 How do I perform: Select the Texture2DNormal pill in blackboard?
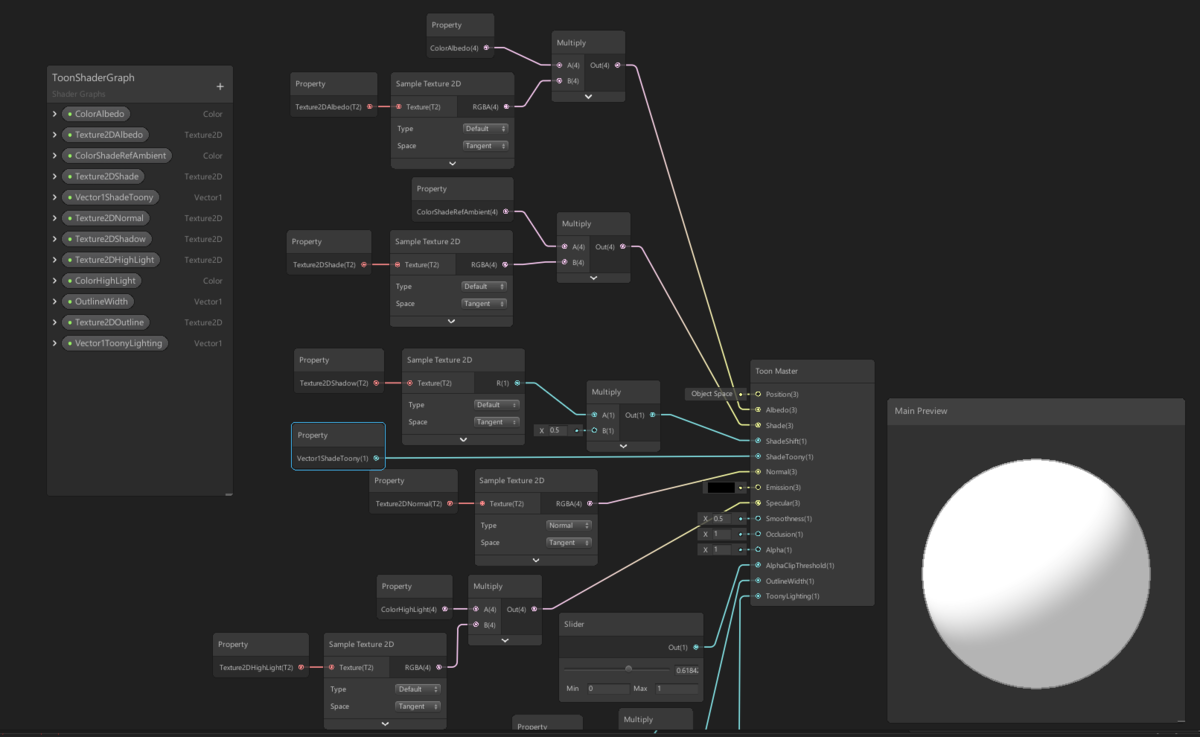106,218
